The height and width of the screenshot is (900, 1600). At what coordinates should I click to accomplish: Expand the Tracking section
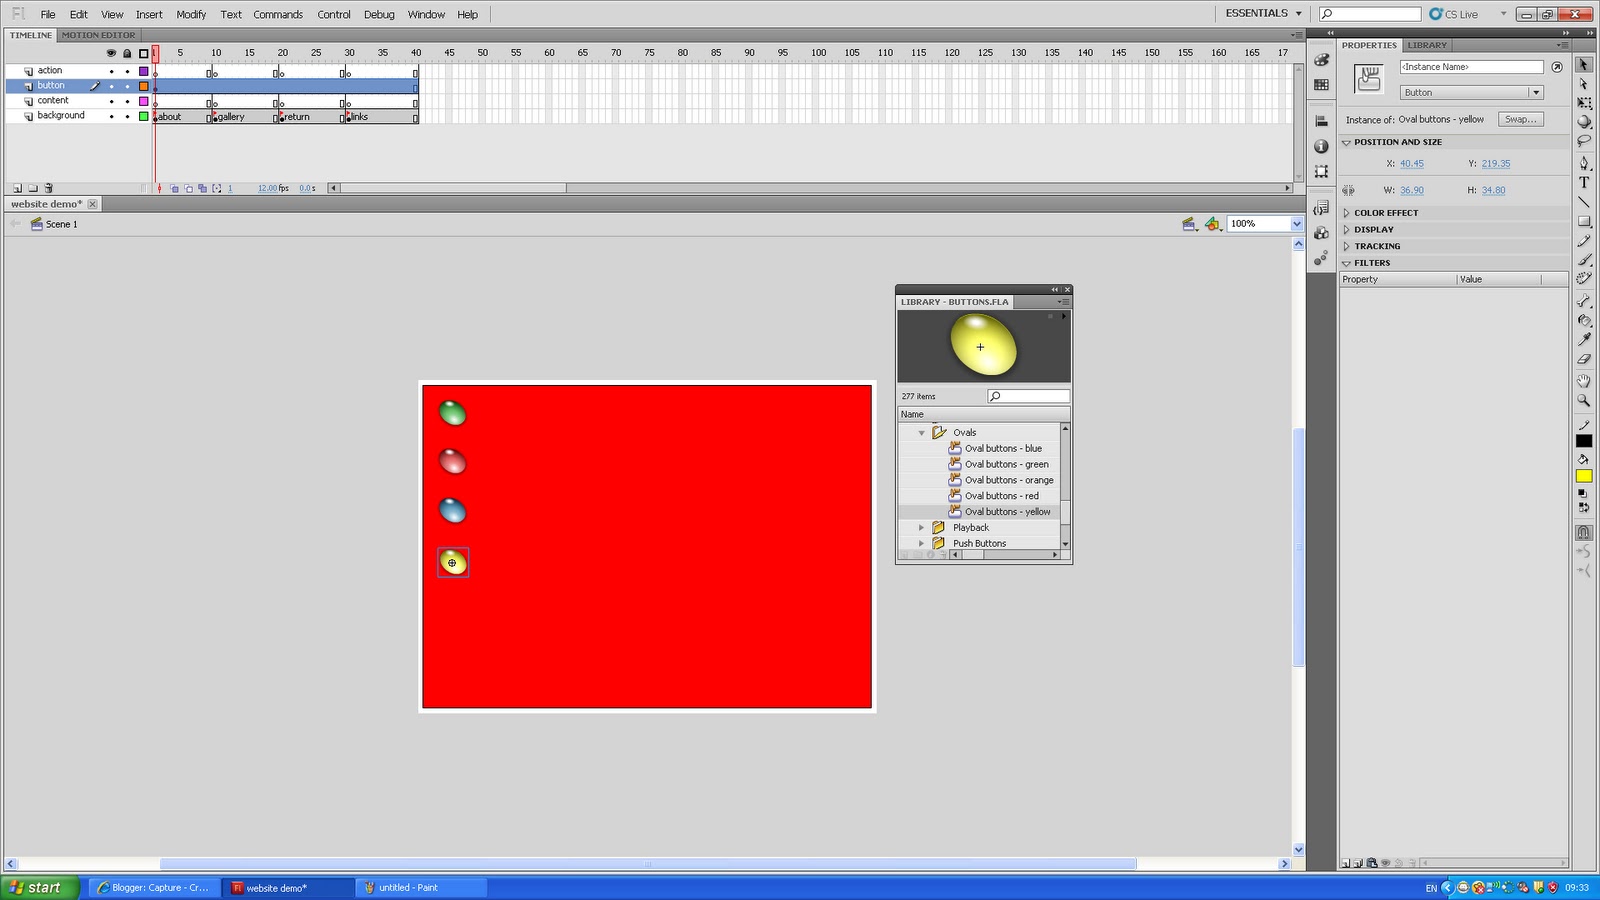(1346, 246)
